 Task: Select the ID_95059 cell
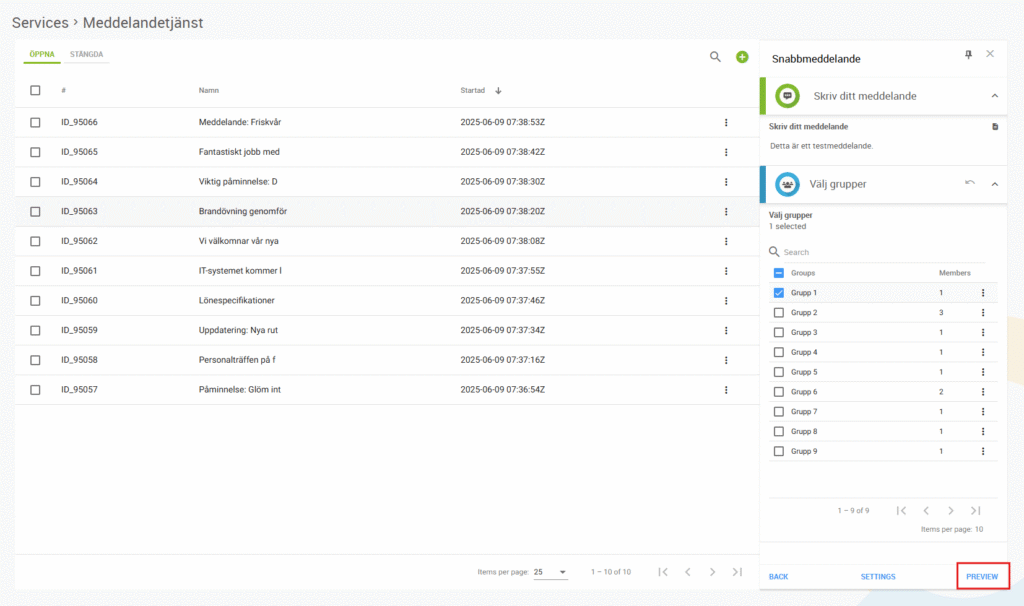(x=79, y=330)
